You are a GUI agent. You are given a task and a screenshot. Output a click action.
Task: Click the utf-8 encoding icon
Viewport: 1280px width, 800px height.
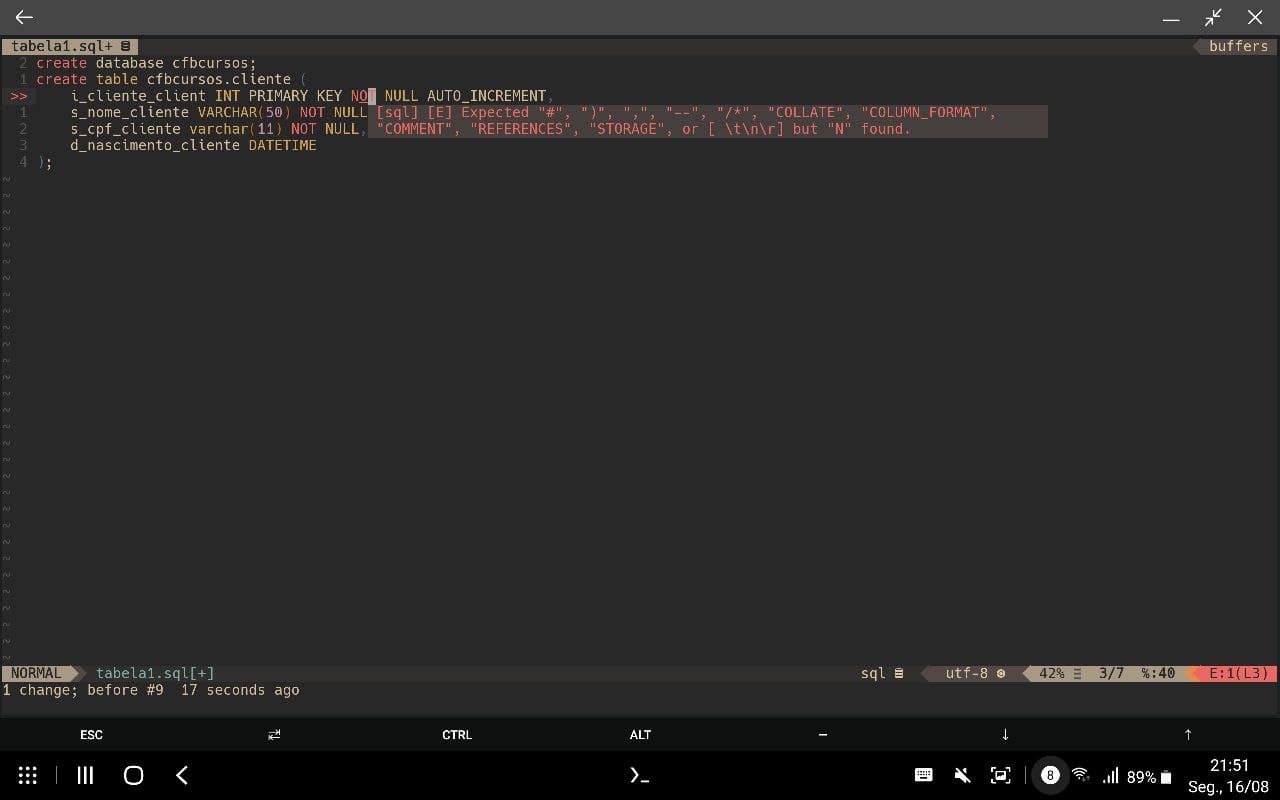[1002, 673]
